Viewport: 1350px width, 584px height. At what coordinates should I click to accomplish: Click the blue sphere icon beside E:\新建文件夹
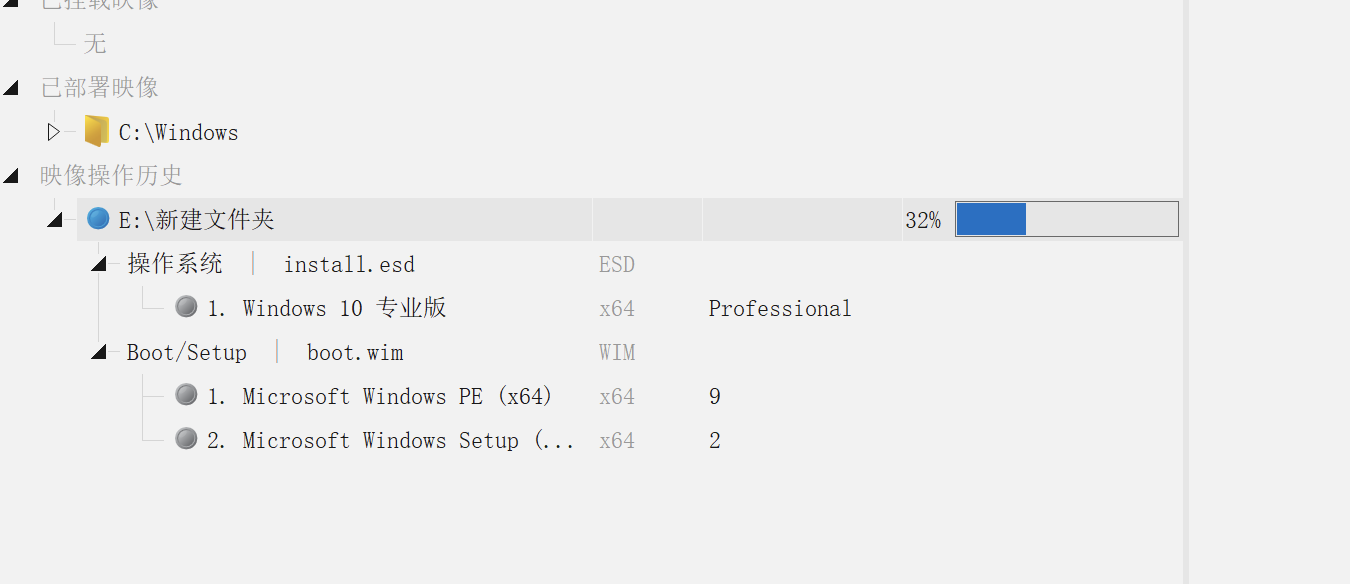98,218
